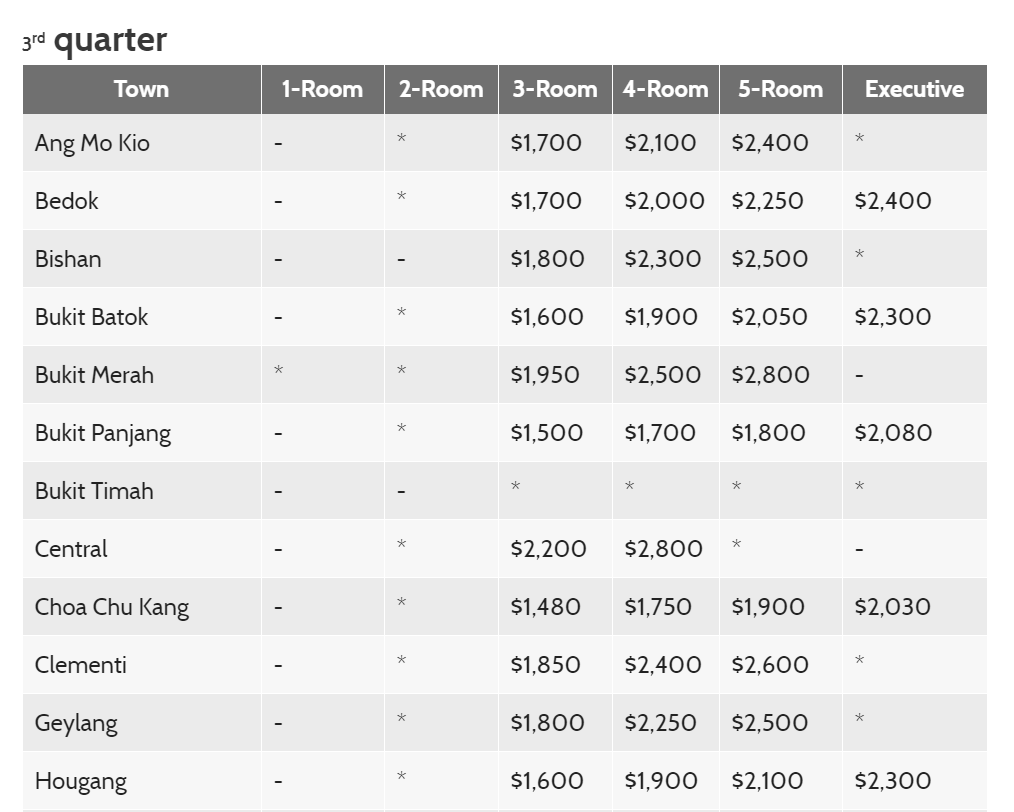Click the Bukit Timah town cell

[94, 491]
